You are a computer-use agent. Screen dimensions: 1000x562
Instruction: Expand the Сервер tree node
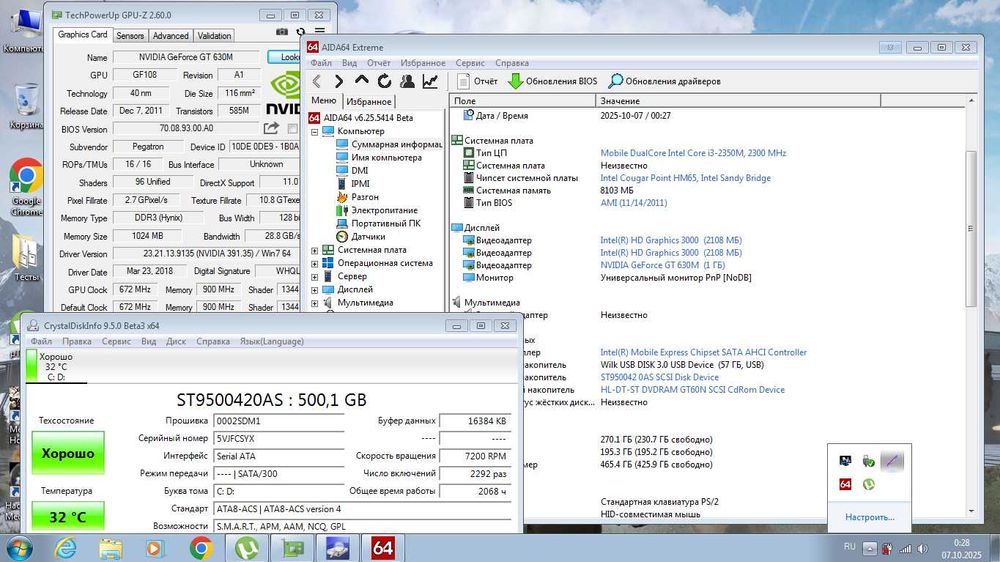pos(314,277)
